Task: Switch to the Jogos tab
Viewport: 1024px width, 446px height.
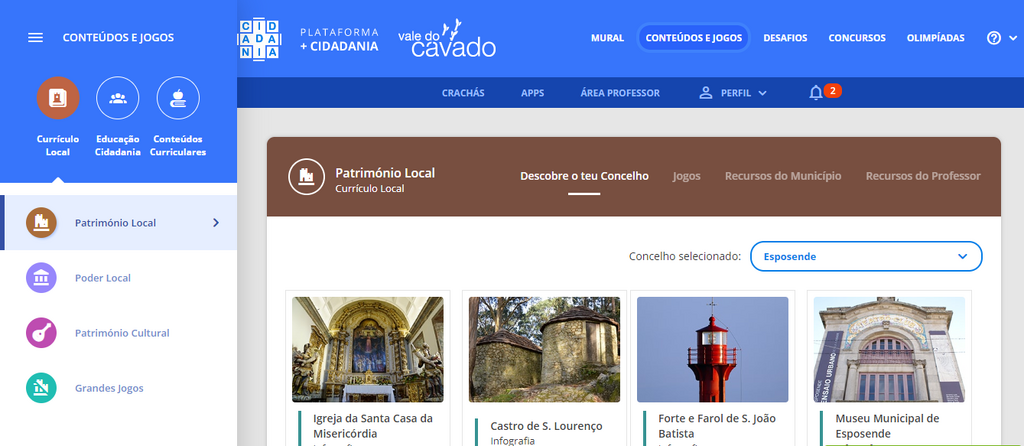Action: [x=686, y=176]
